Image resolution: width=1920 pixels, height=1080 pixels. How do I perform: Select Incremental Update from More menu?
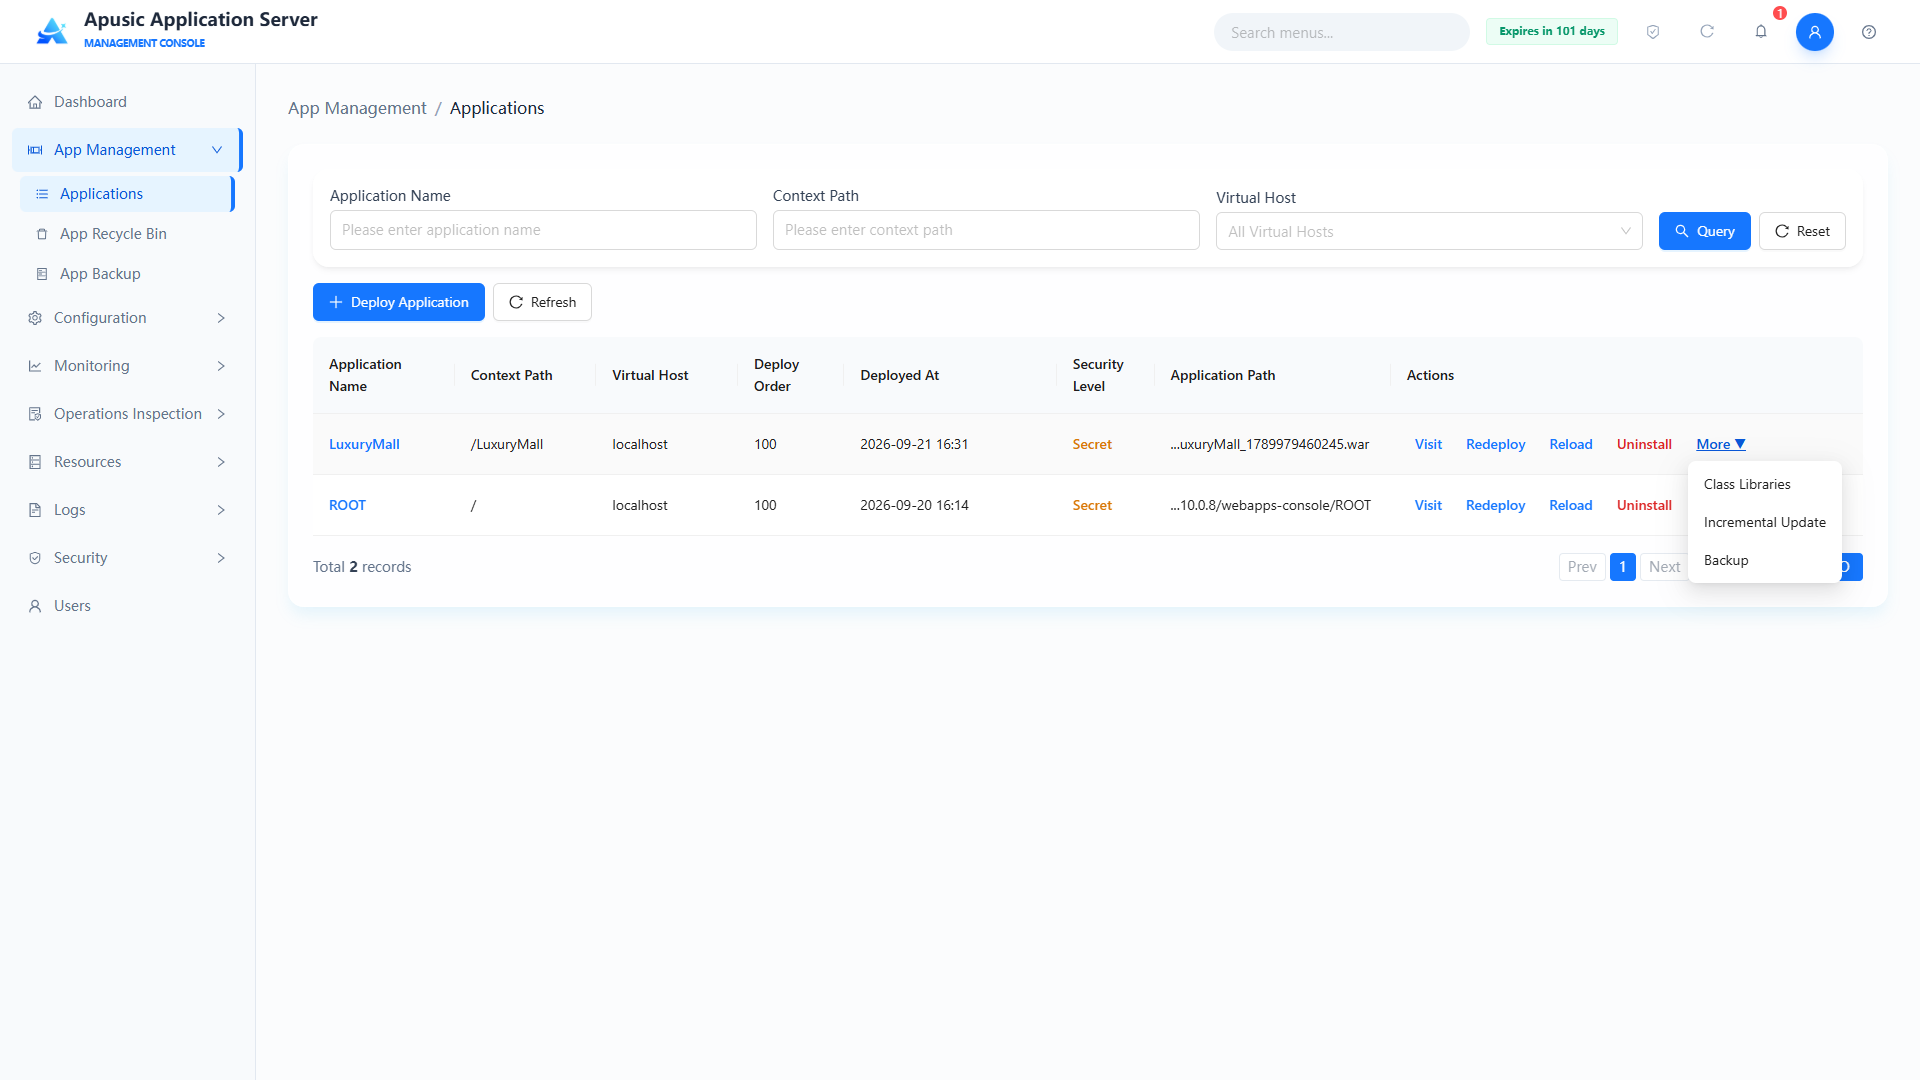coord(1764,522)
